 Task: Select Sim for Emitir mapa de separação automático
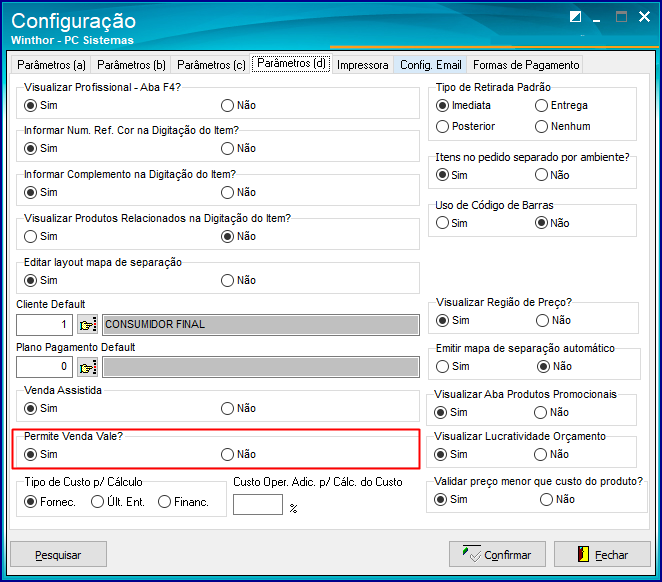click(453, 367)
